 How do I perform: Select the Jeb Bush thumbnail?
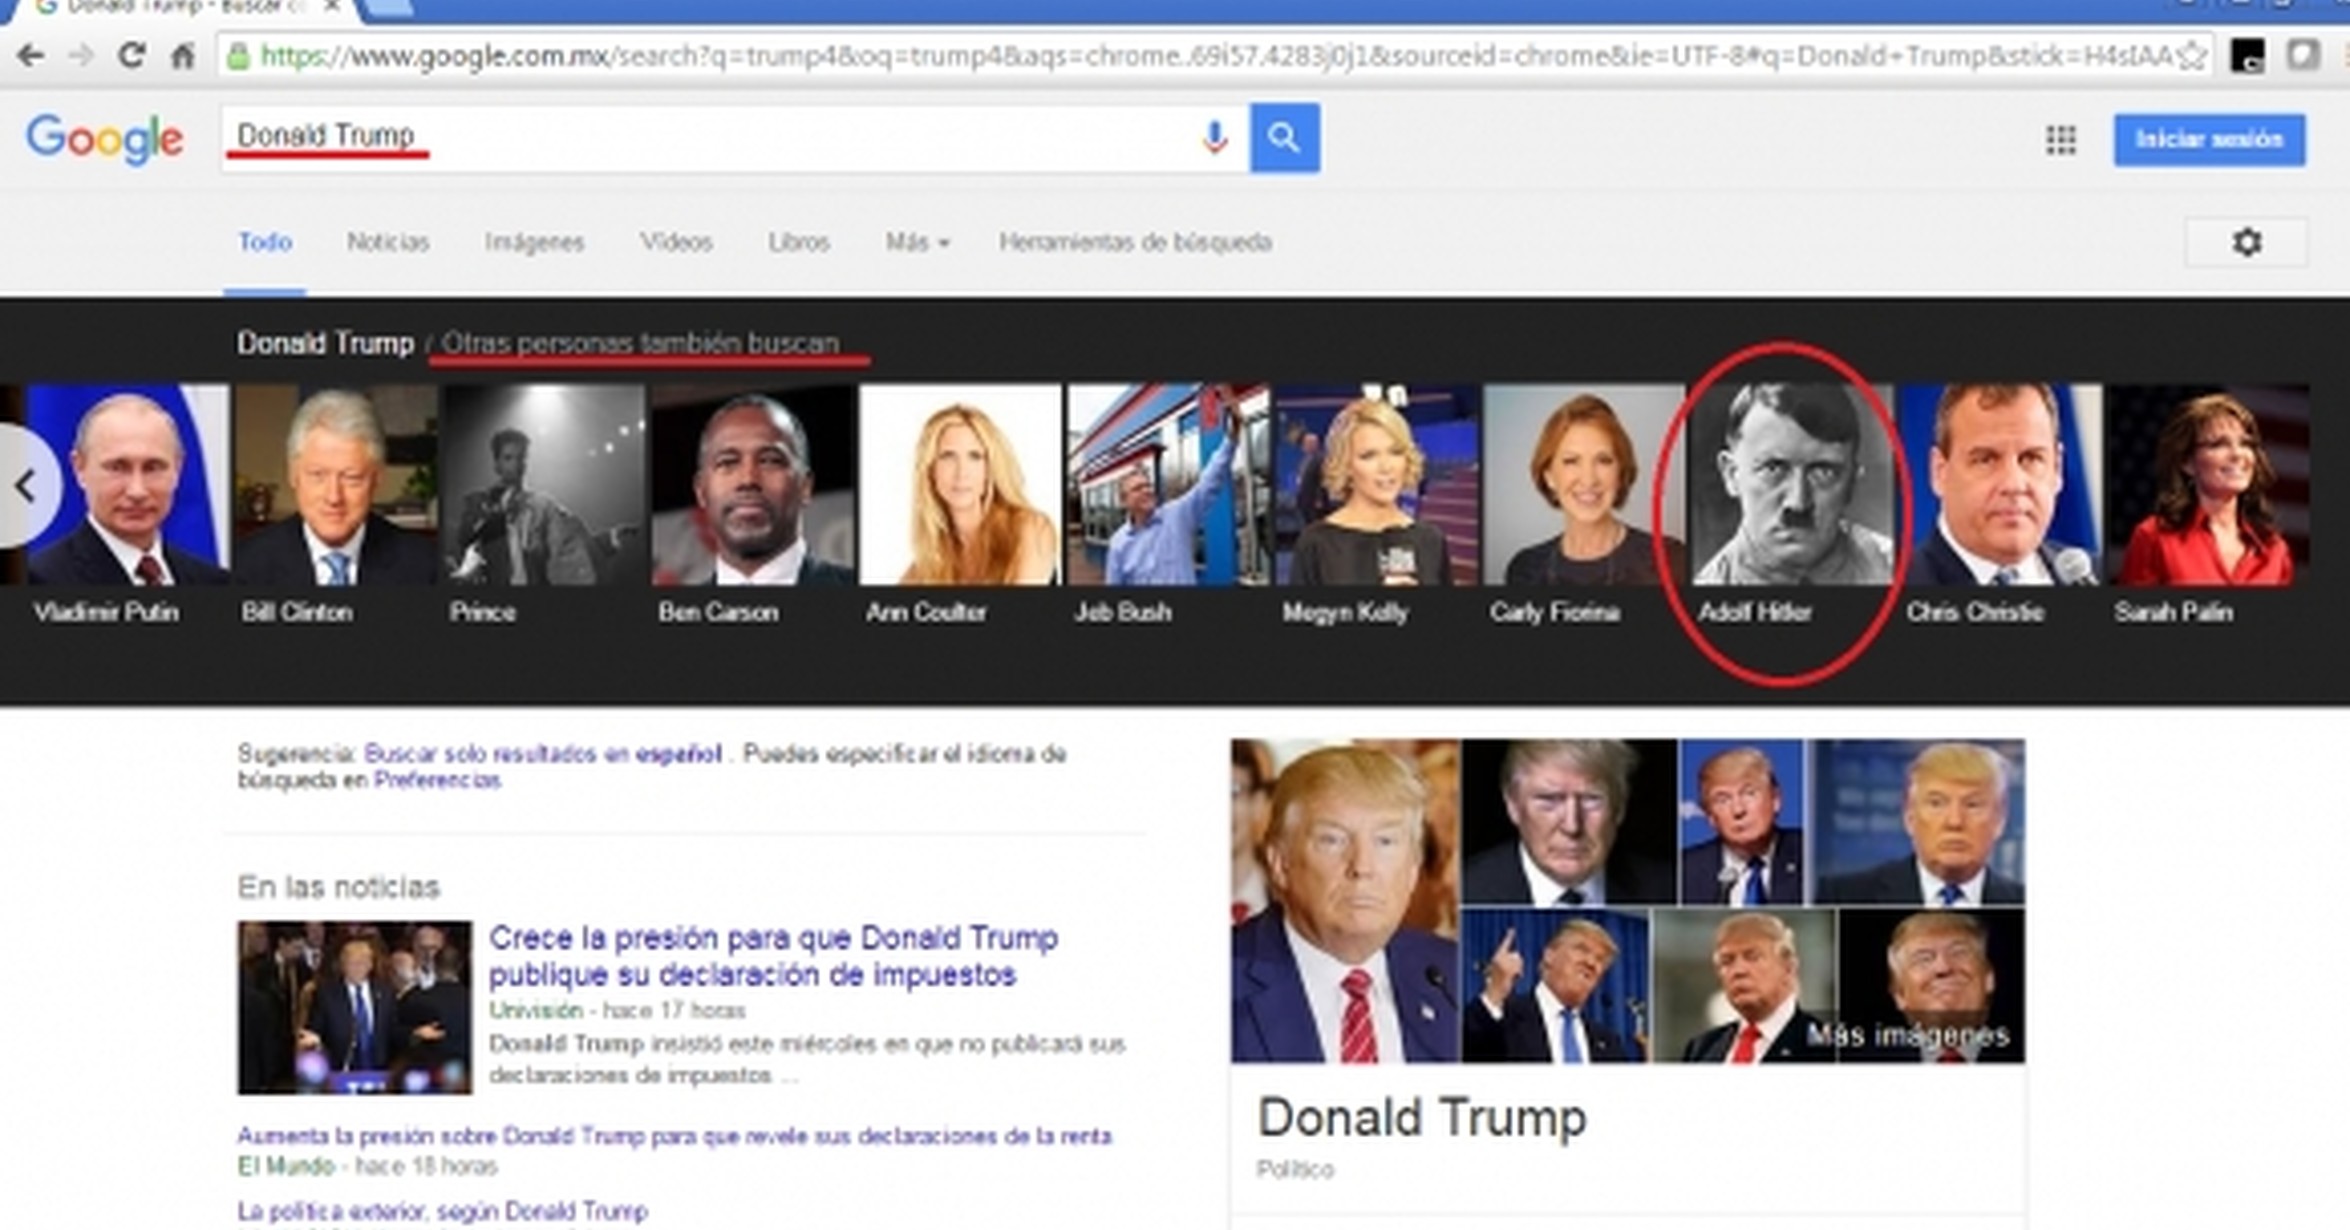[x=1168, y=486]
